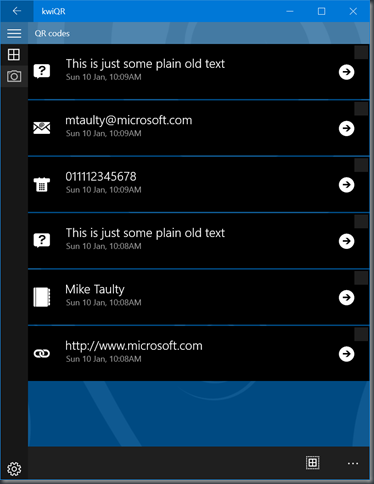Screen dimensions: 374x484
Task: Click the select-all grid icon in bottom bar
Action: 313,463
